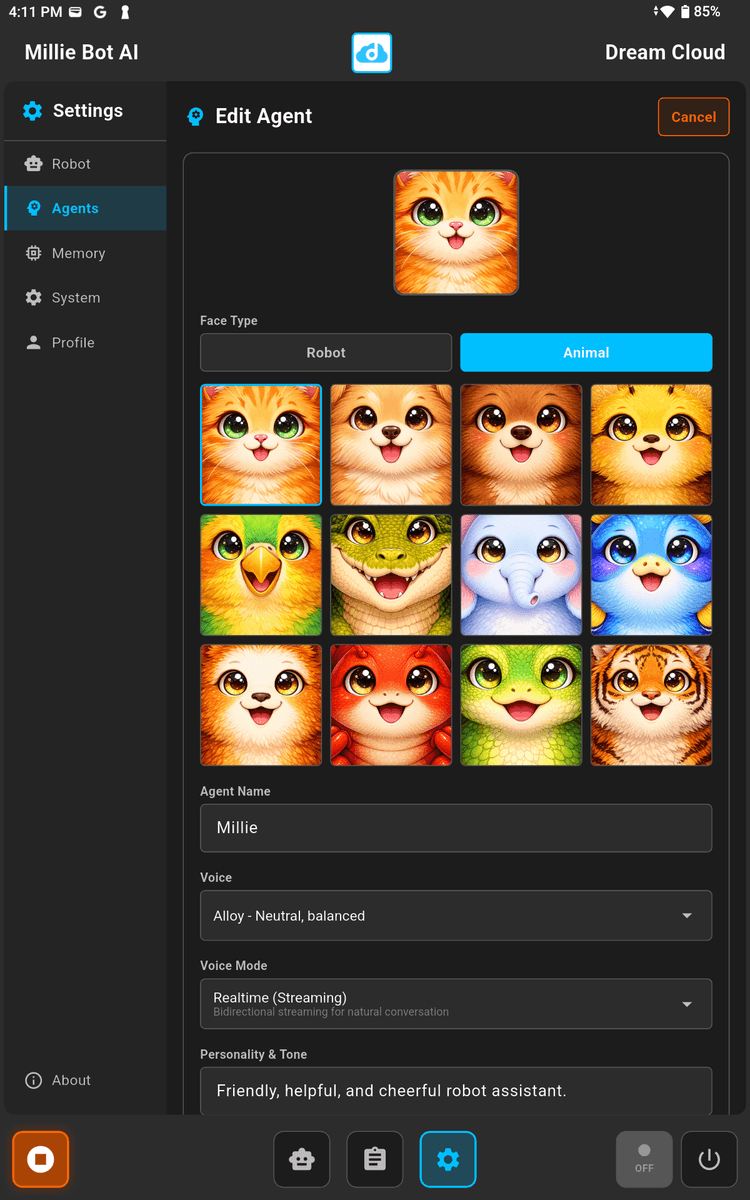Choose the crocodile face
The image size is (750, 1200).
pyautogui.click(x=391, y=575)
